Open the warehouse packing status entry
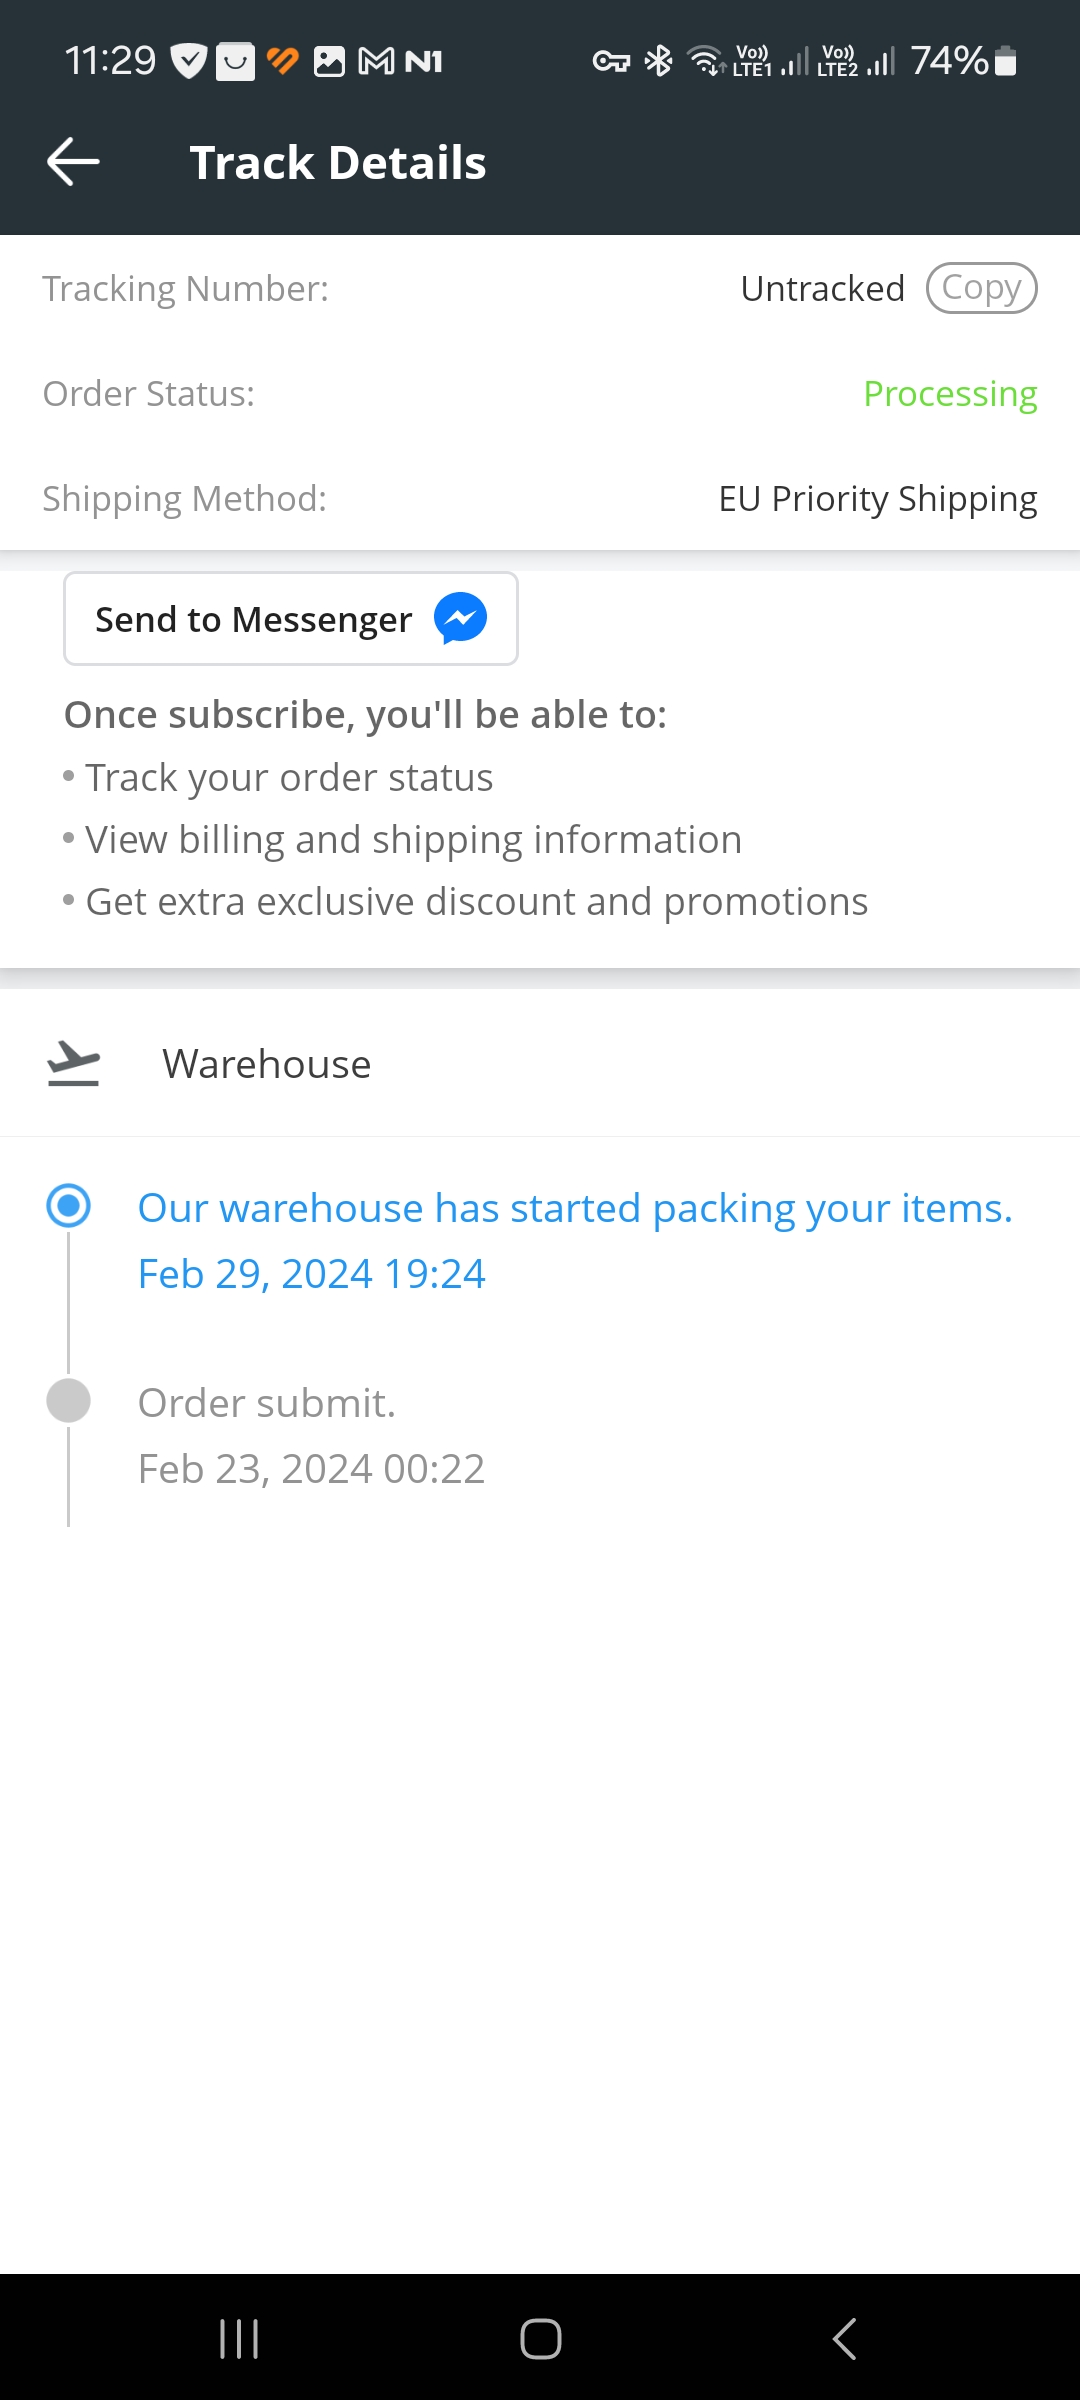Screen dimensions: 1080x2400 [575, 1240]
